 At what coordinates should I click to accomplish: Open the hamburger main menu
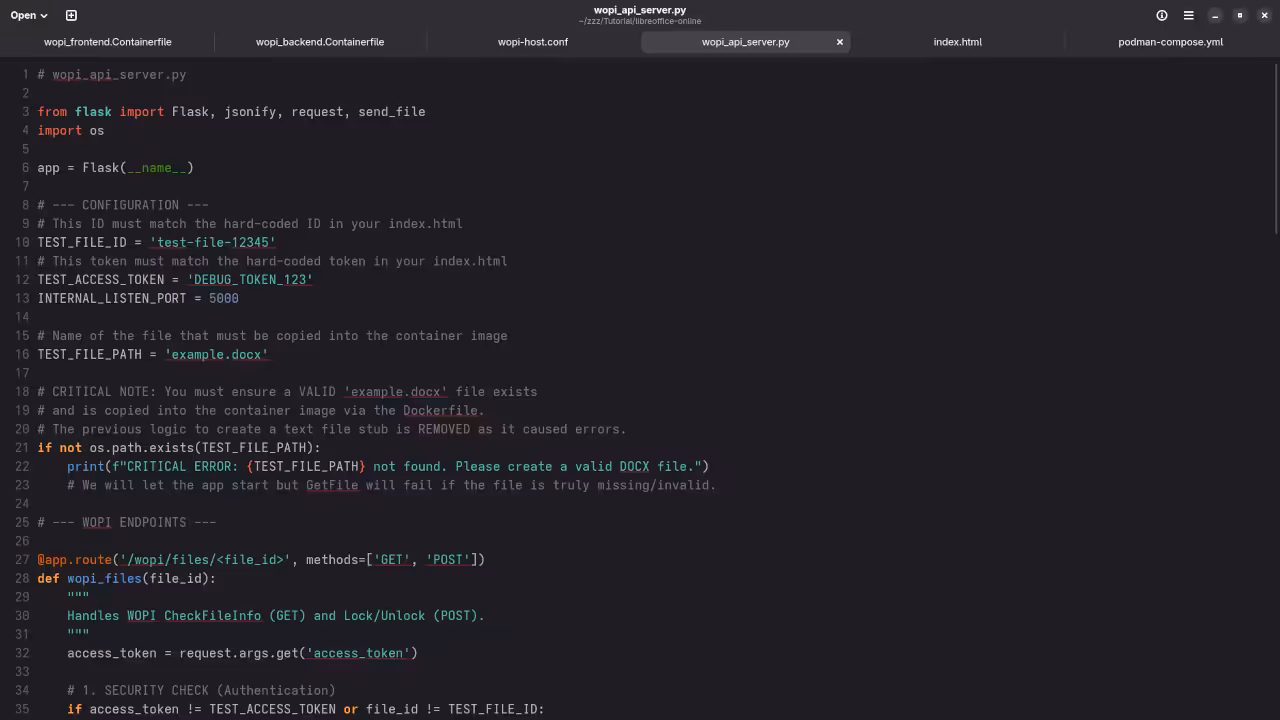1188,15
